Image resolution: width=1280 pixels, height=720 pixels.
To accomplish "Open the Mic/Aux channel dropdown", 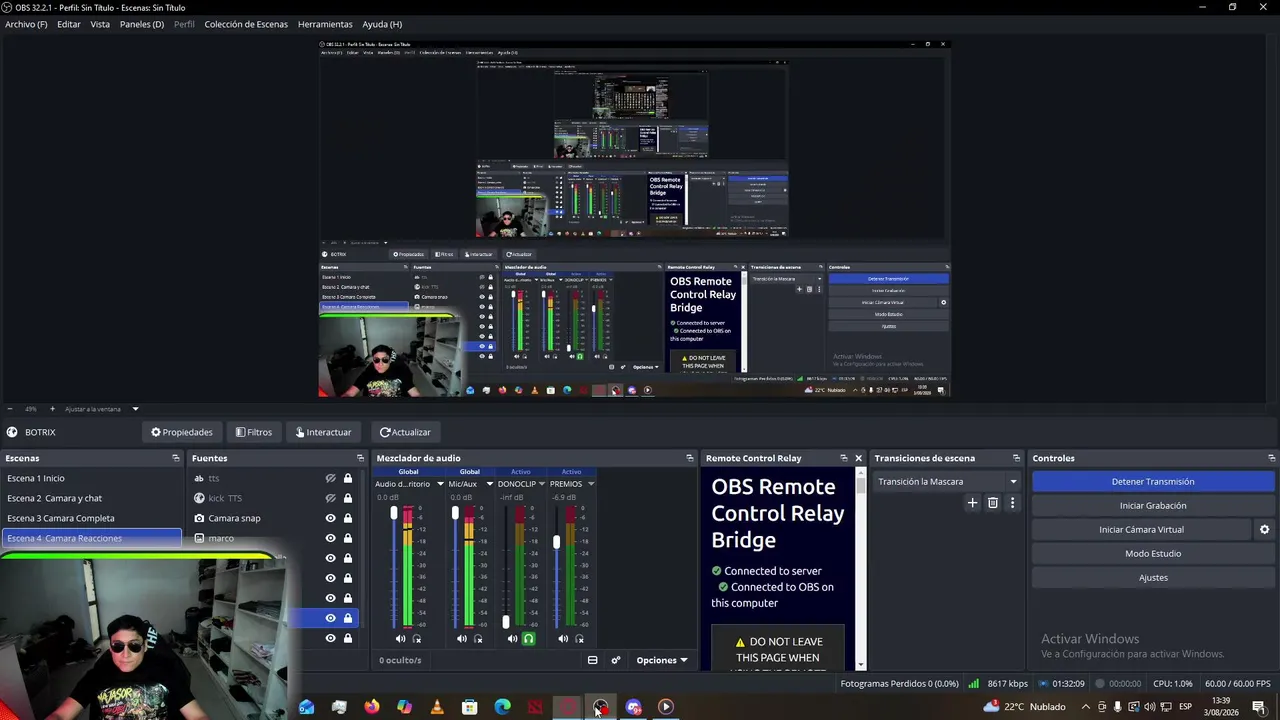I will [490, 484].
